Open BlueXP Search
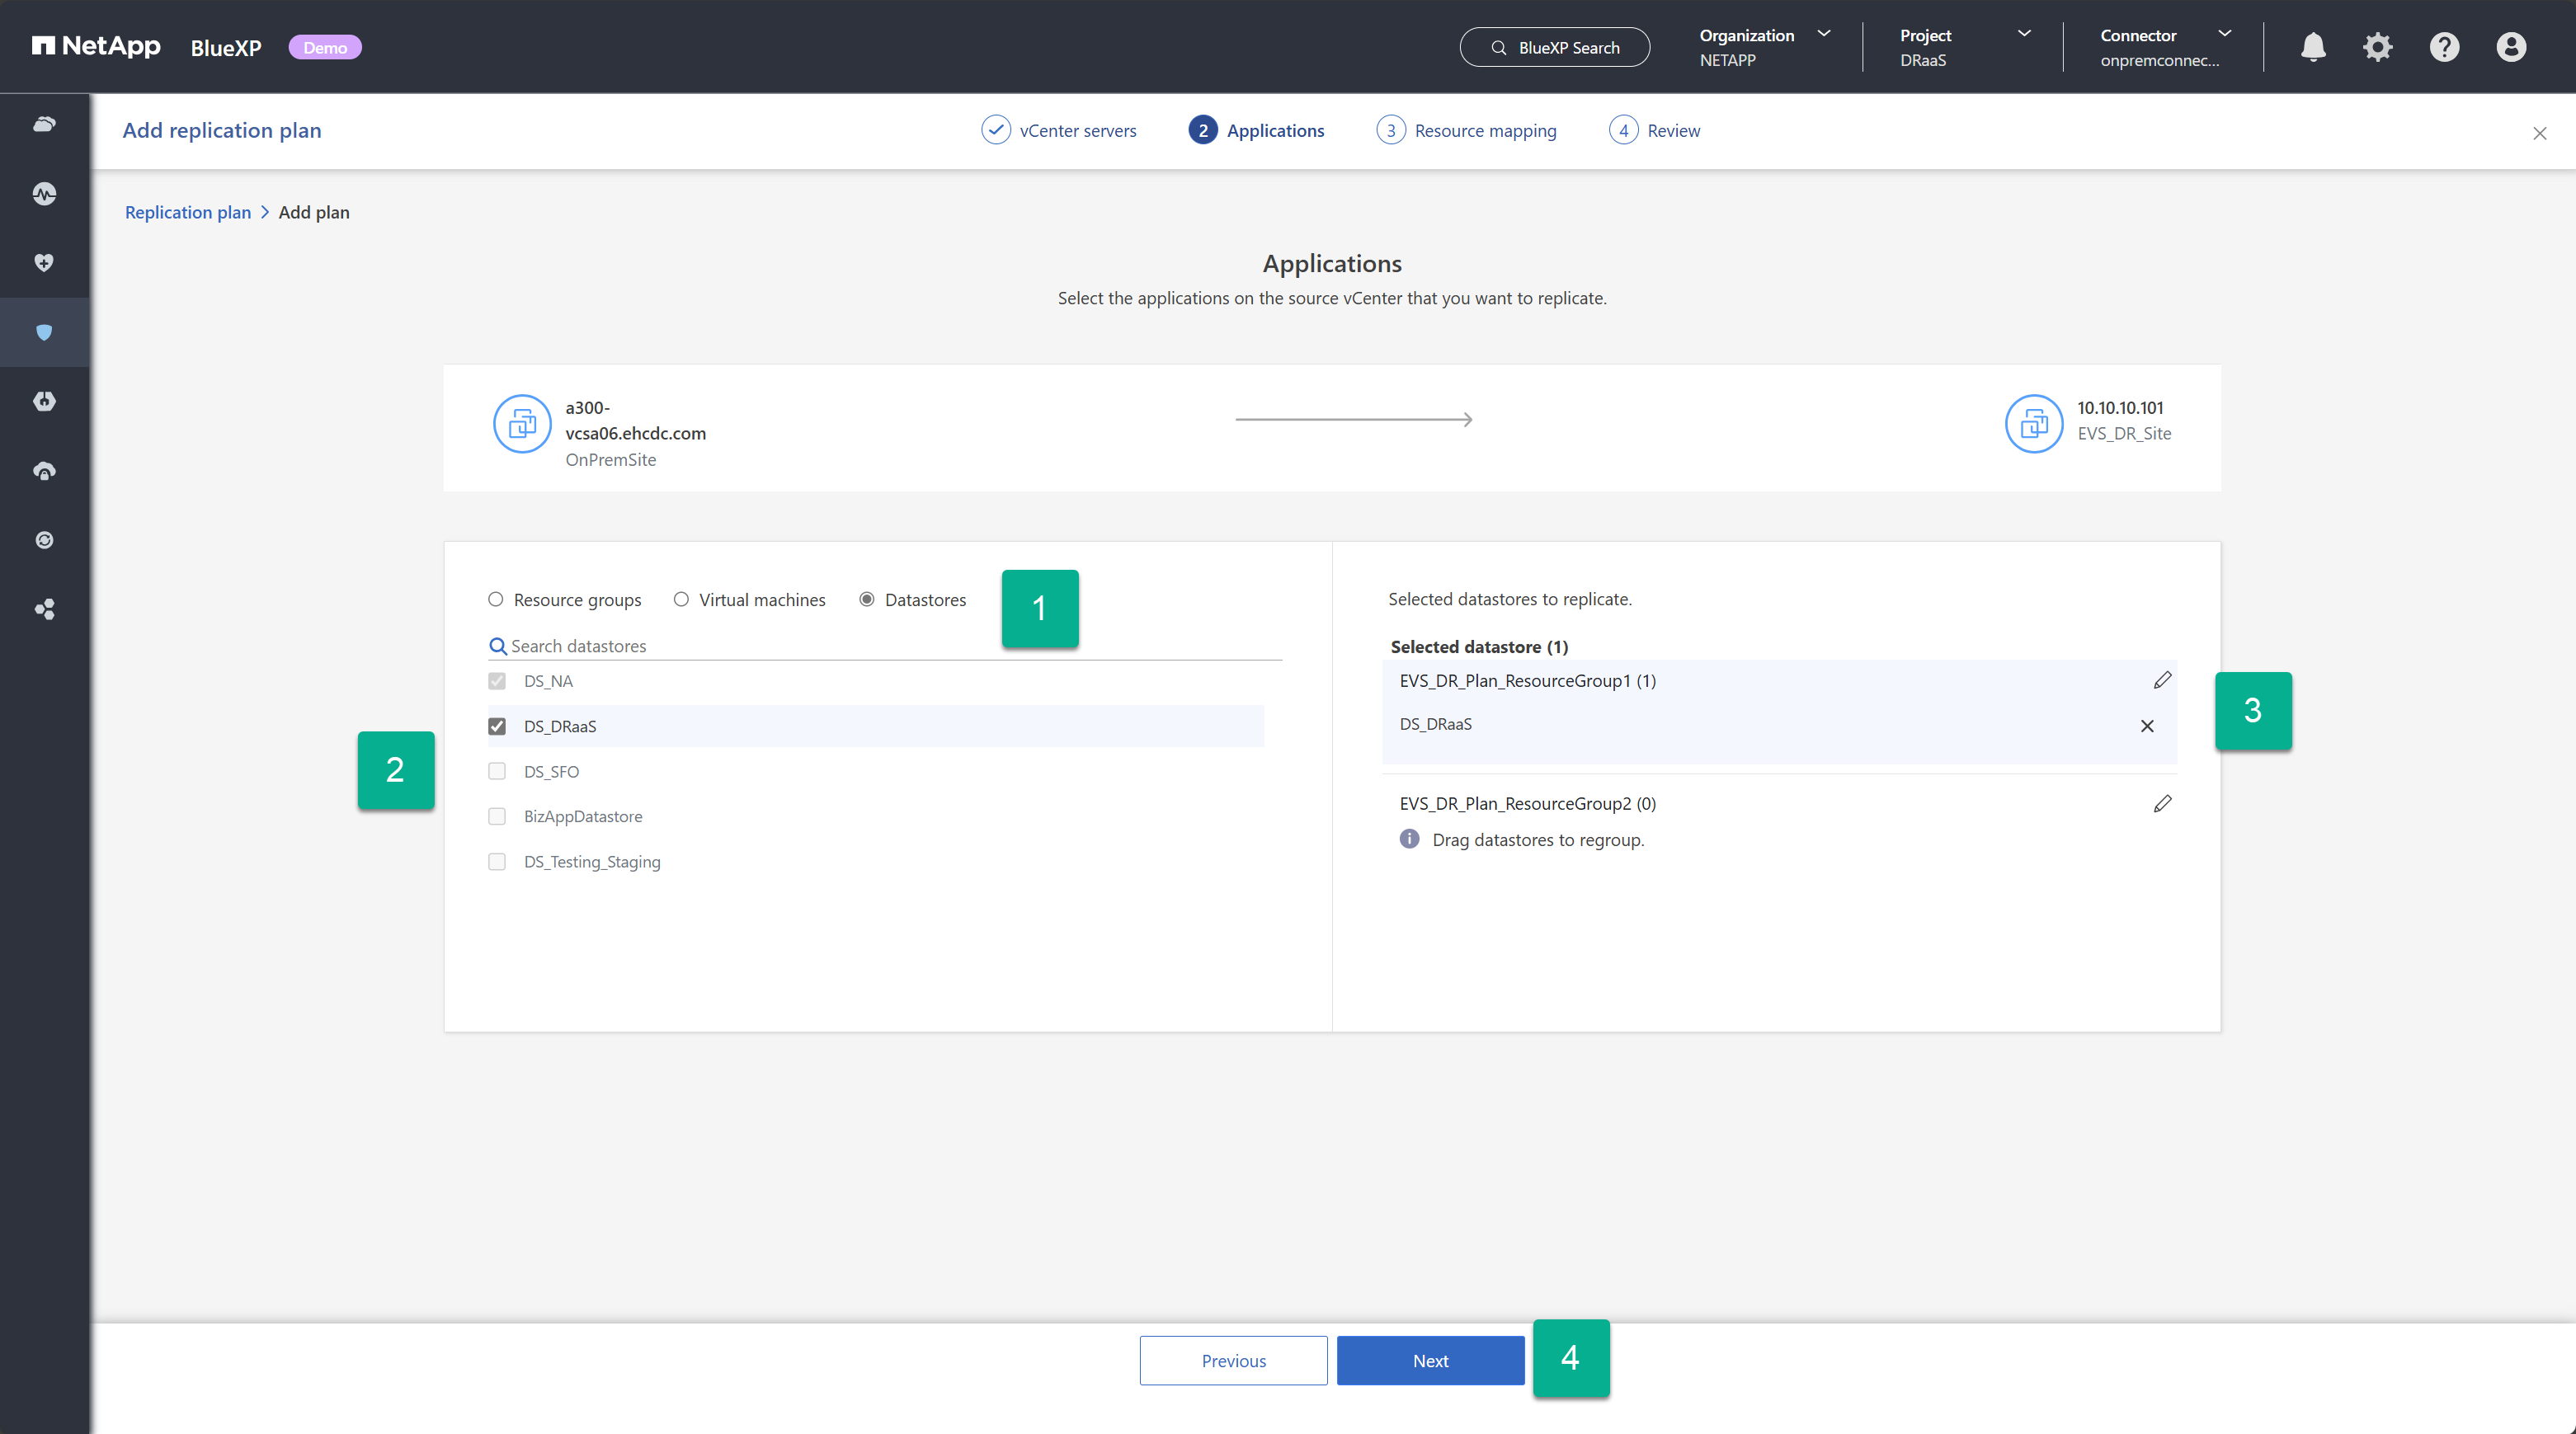The width and height of the screenshot is (2576, 1434). click(1555, 47)
